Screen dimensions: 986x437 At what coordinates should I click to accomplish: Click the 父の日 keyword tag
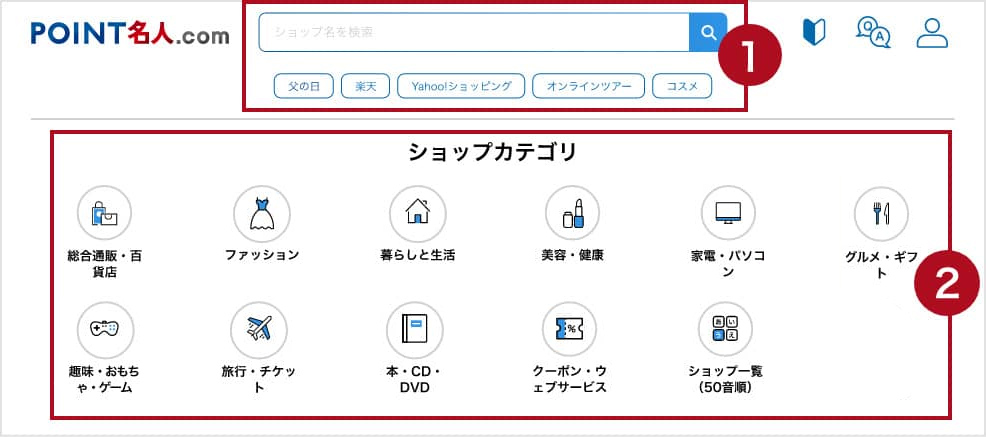[303, 87]
